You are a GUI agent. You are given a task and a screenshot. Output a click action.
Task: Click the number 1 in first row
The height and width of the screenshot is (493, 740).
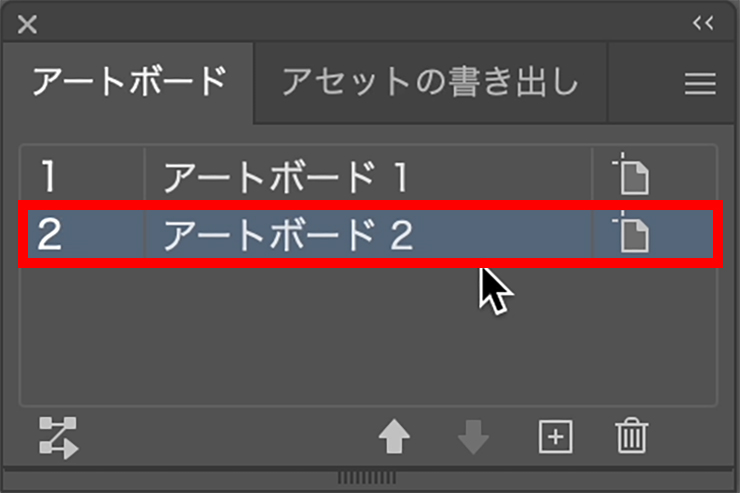pyautogui.click(x=48, y=175)
